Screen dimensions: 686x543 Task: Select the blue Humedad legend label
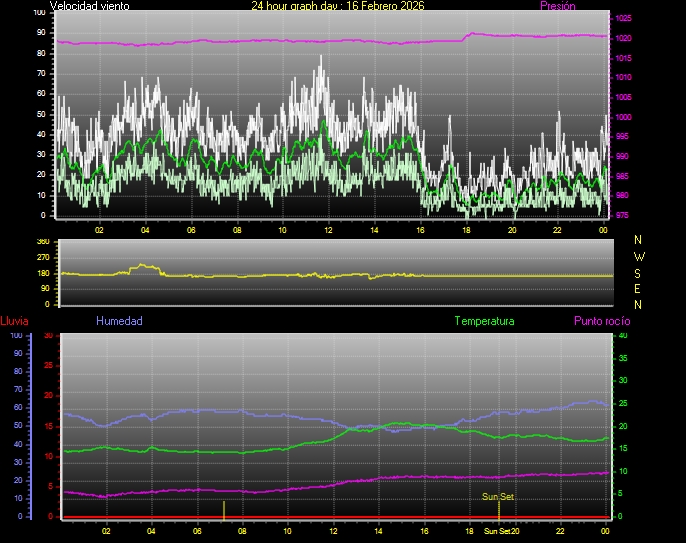point(119,321)
